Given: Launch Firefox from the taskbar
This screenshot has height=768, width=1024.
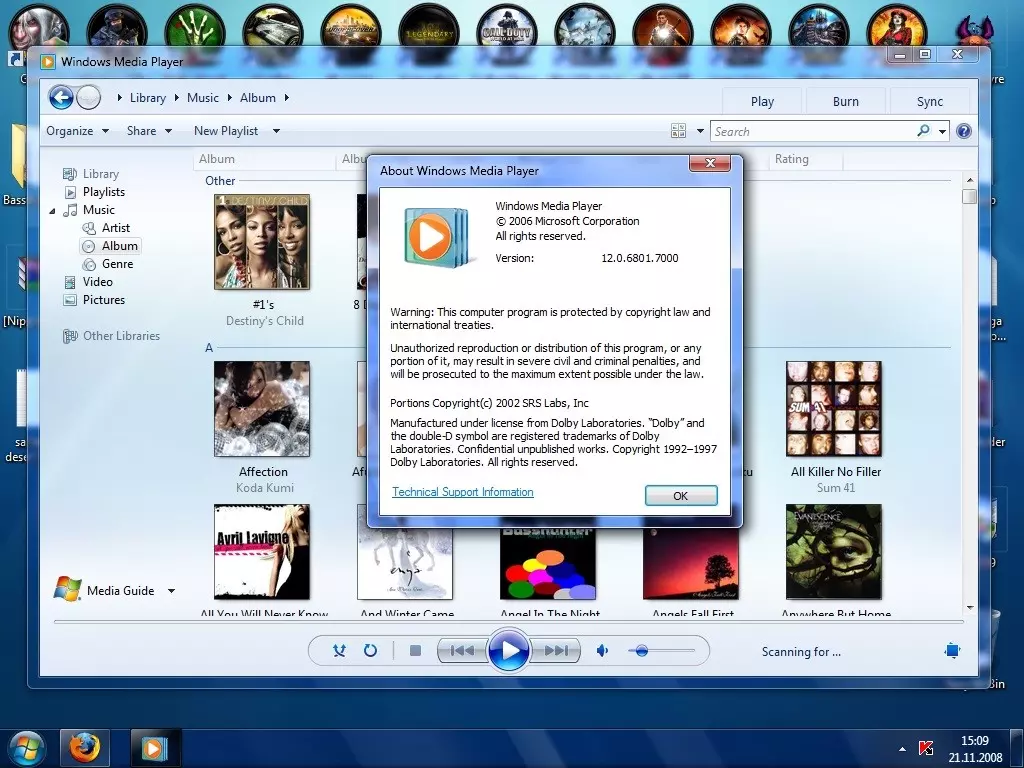Looking at the screenshot, I should click(x=85, y=747).
